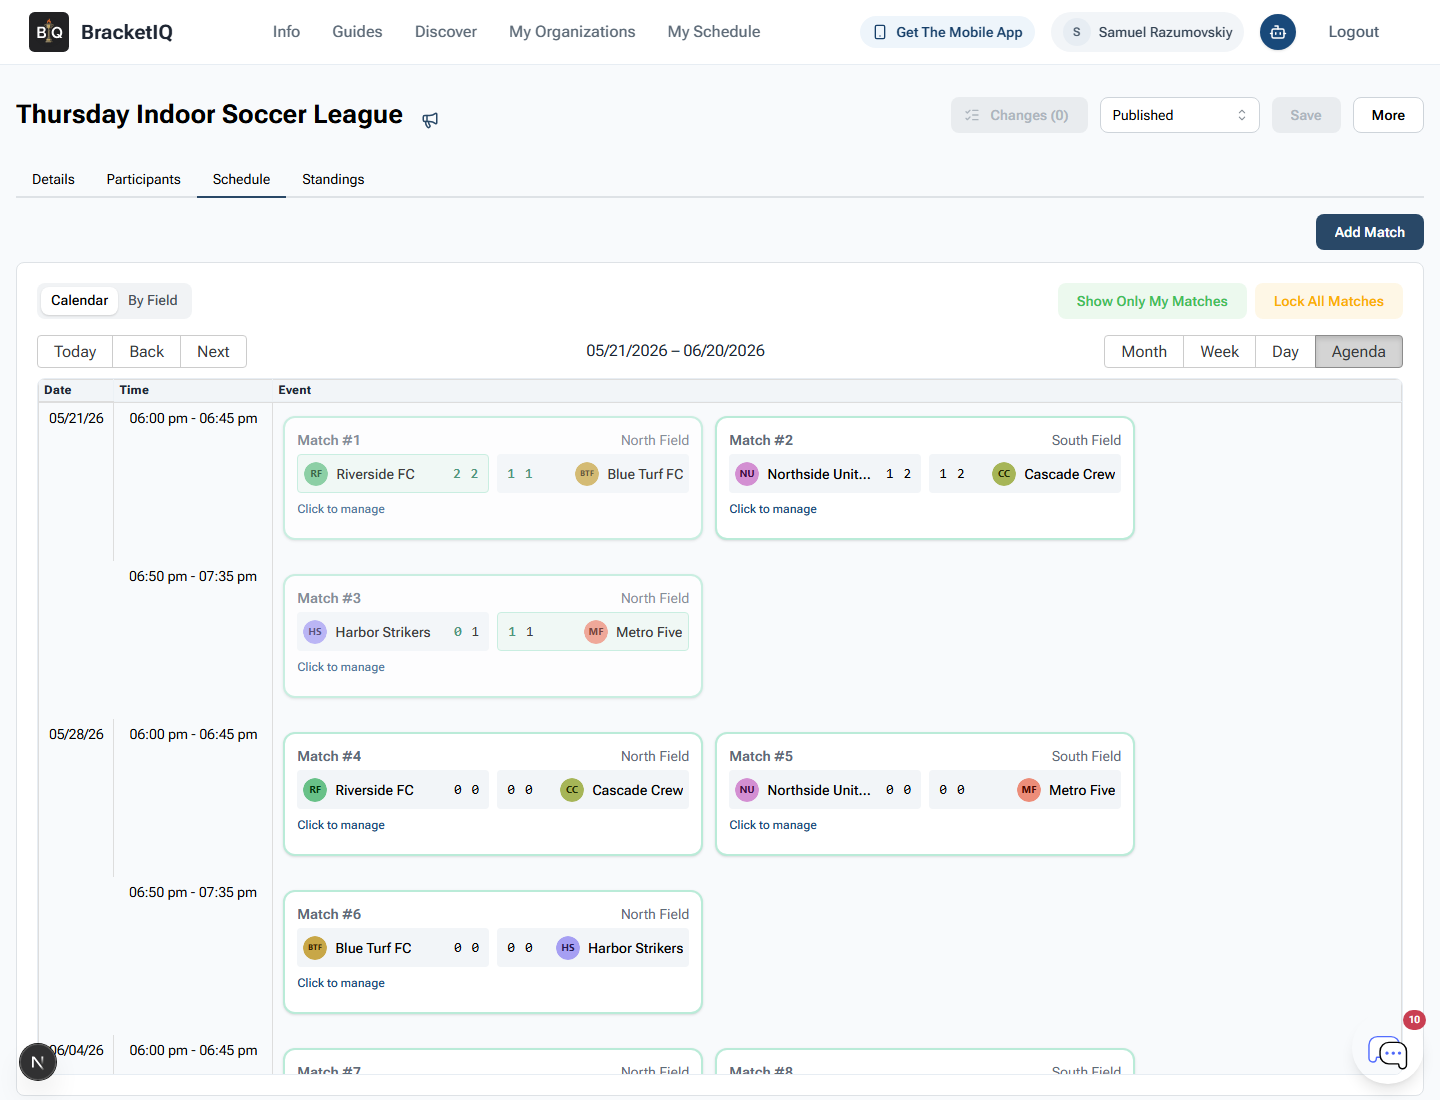
Task: Click the Riverside FC avatar in Match #4
Action: 315,790
